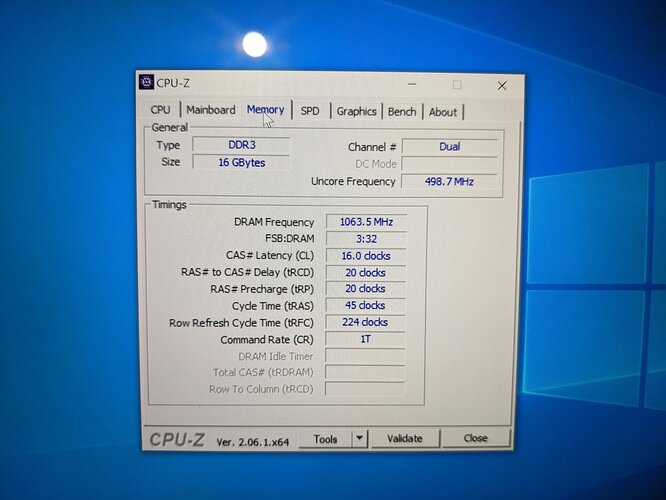Click the tRCD 20 clocks value
Screen dimensions: 666x500
pos(365,273)
